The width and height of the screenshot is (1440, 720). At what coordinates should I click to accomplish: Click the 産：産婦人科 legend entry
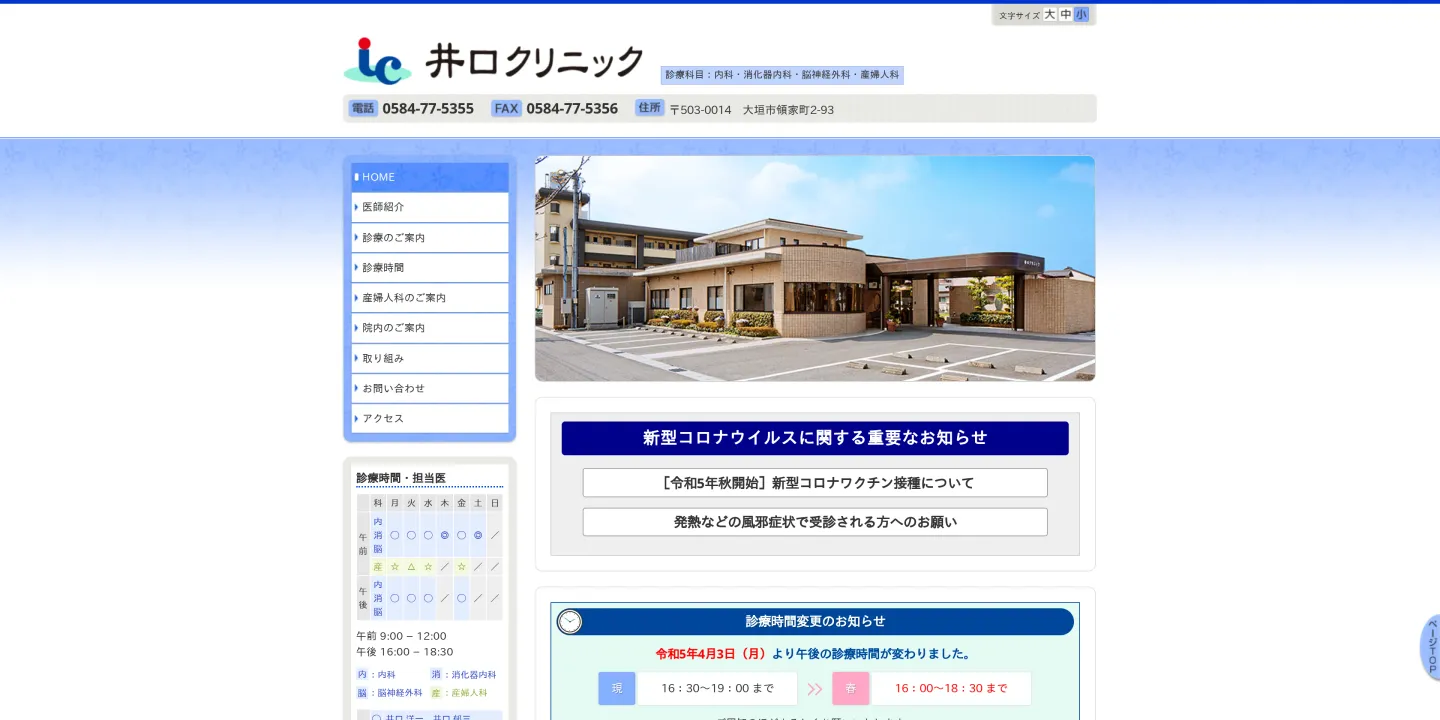tap(459, 693)
